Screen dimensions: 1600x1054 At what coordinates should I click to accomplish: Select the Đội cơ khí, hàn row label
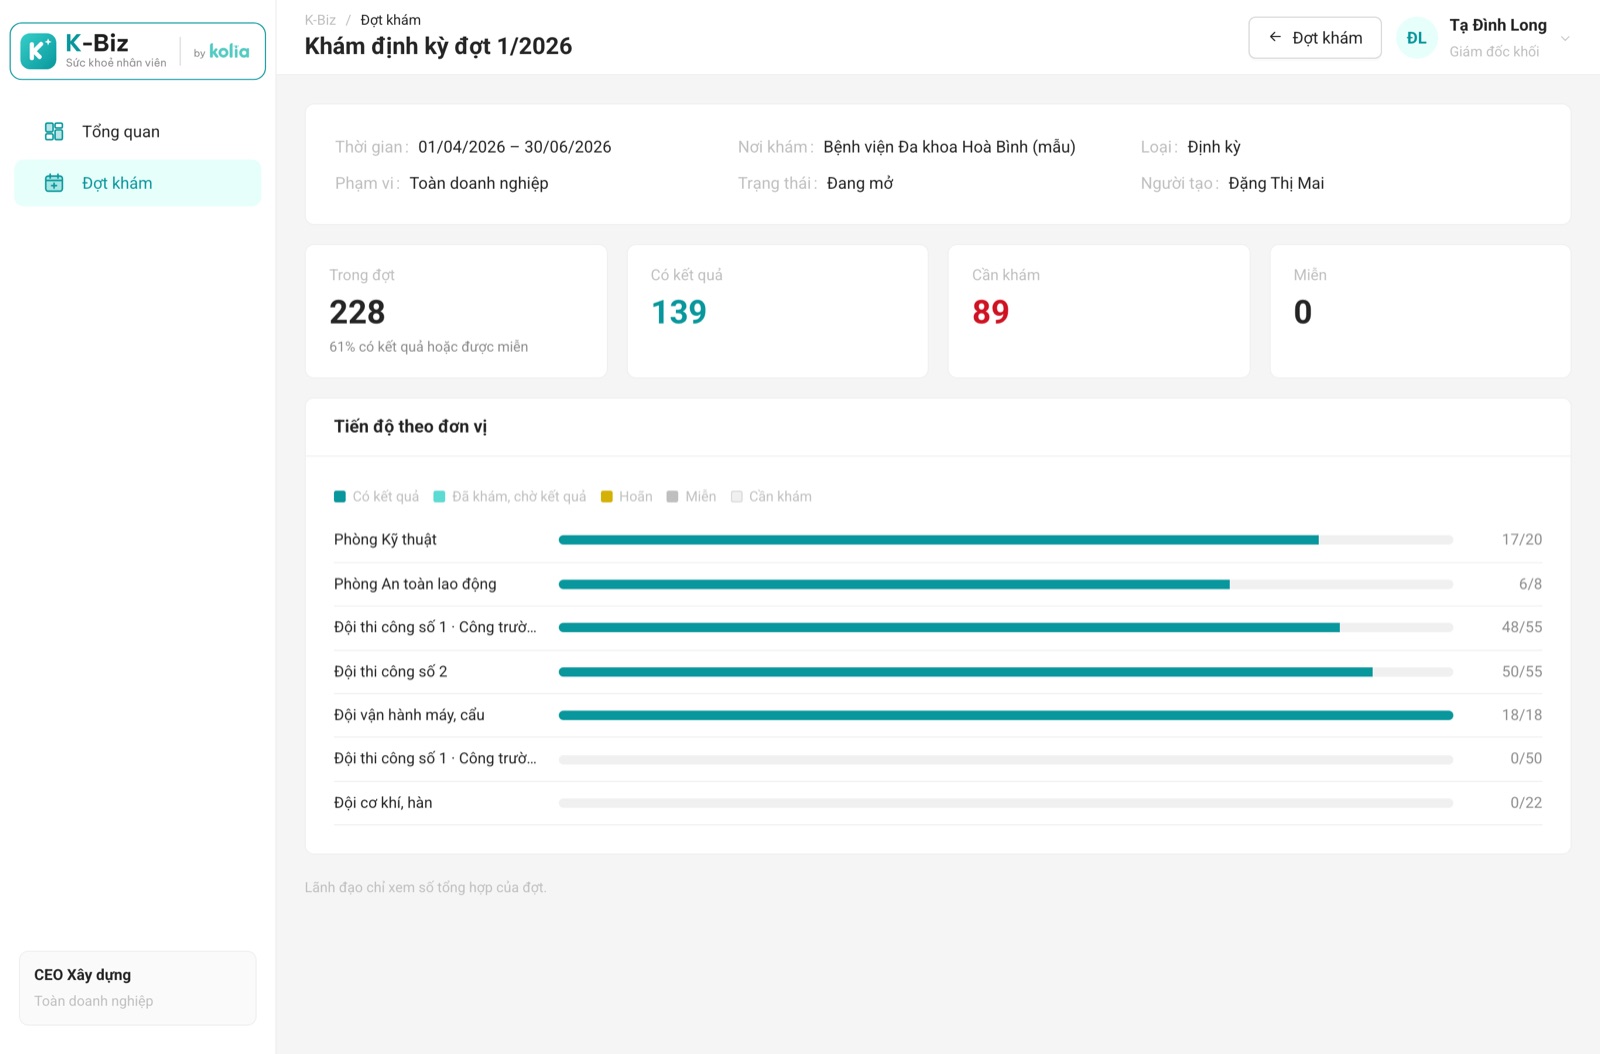383,802
